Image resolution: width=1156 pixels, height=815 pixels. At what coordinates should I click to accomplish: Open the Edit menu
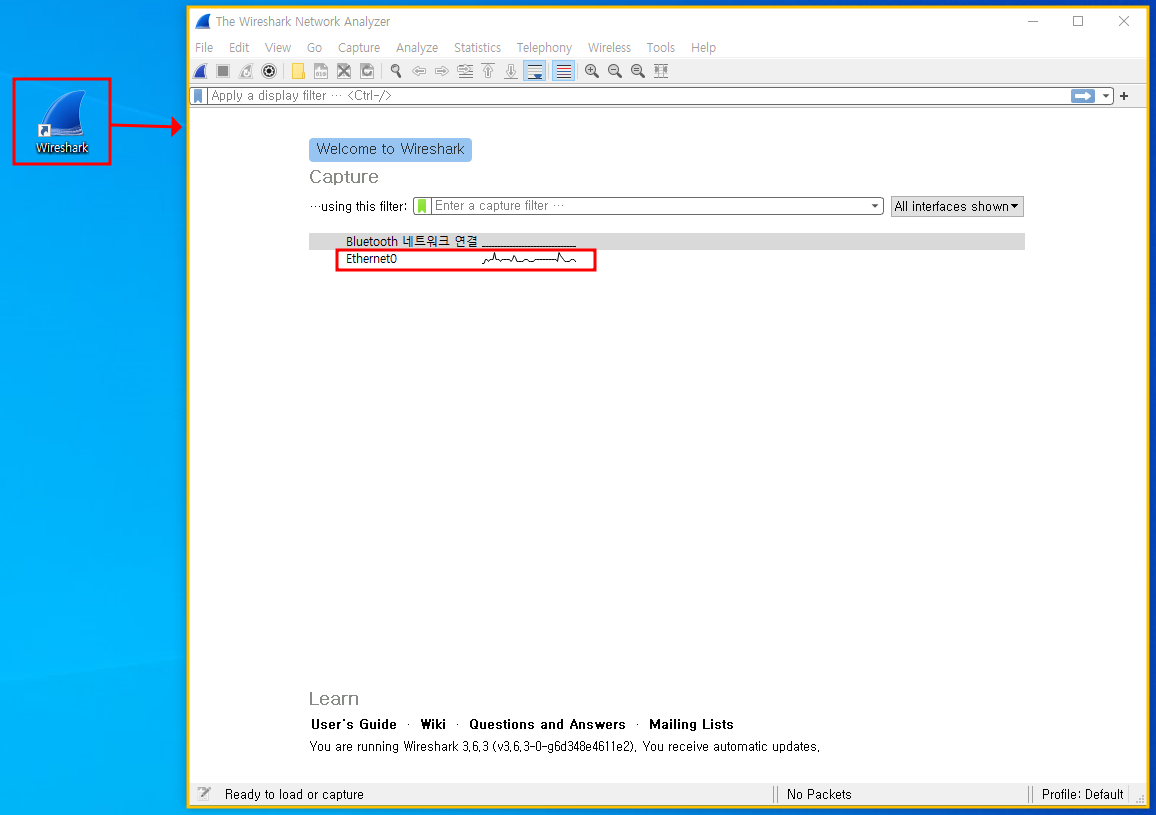(x=239, y=47)
